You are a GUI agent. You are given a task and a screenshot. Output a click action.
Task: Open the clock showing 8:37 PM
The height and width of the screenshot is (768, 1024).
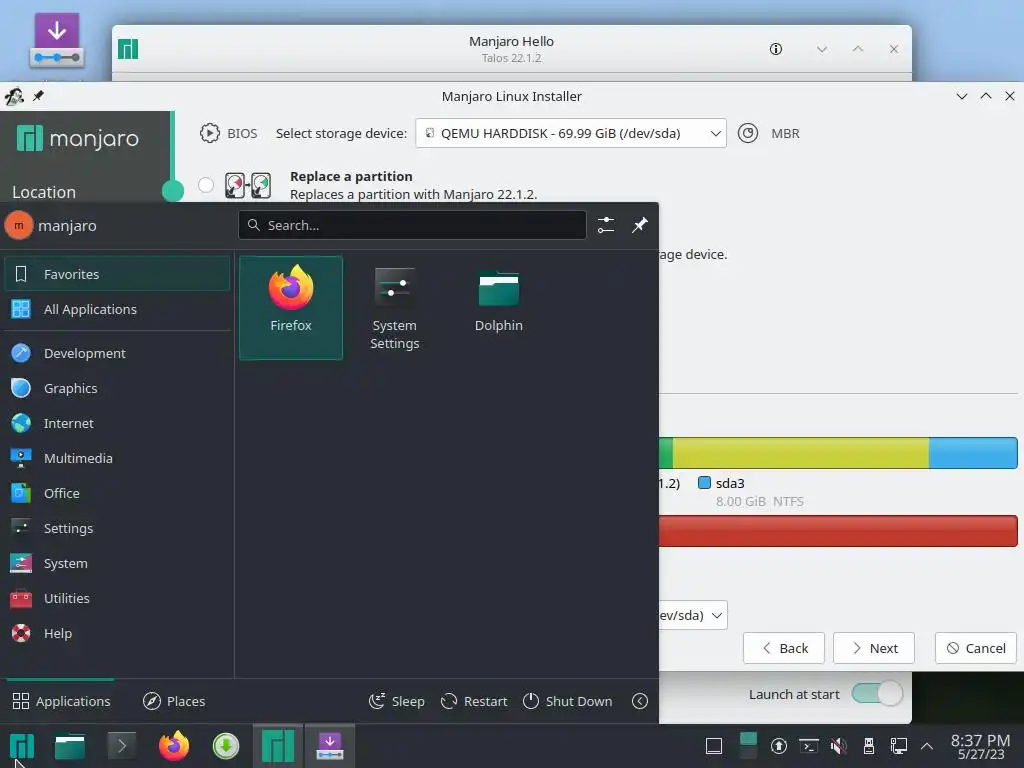980,746
